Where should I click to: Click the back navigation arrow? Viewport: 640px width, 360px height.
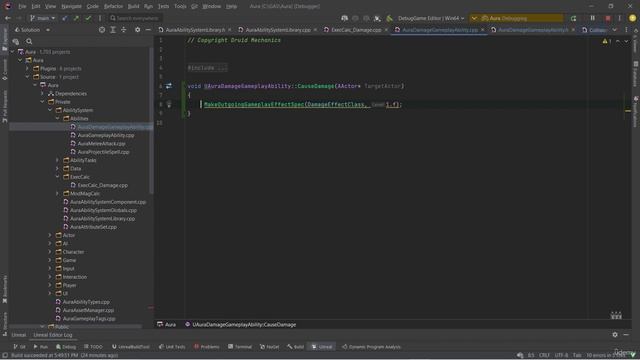[7, 18]
